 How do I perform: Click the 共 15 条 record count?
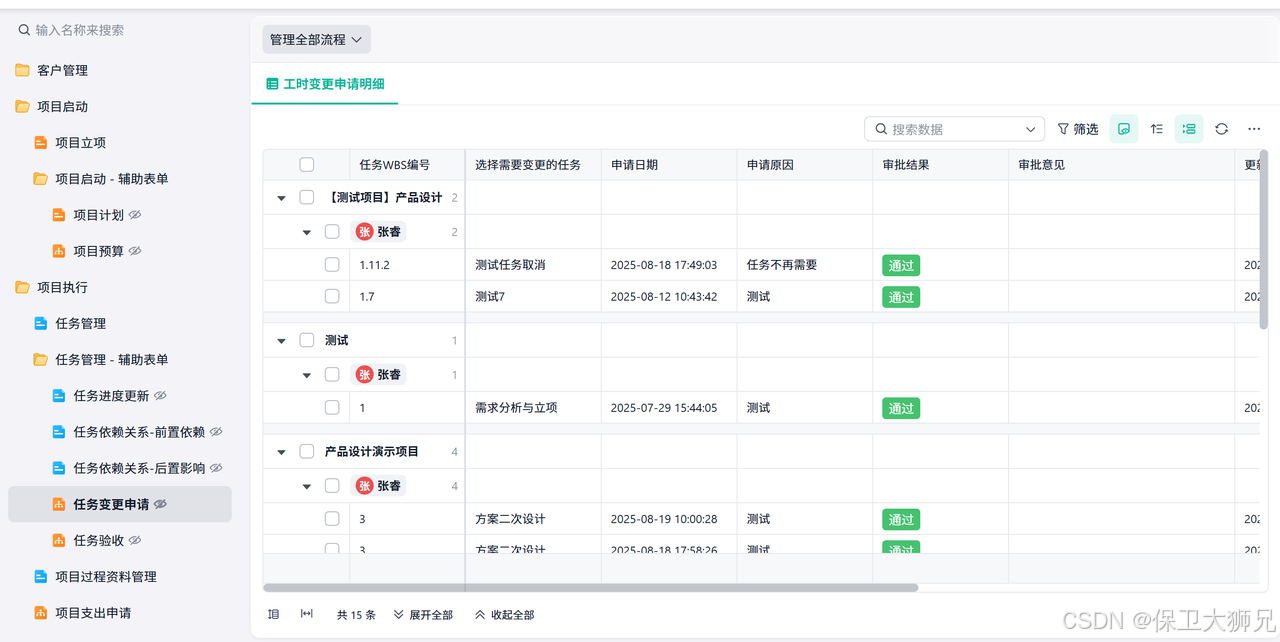coord(356,615)
